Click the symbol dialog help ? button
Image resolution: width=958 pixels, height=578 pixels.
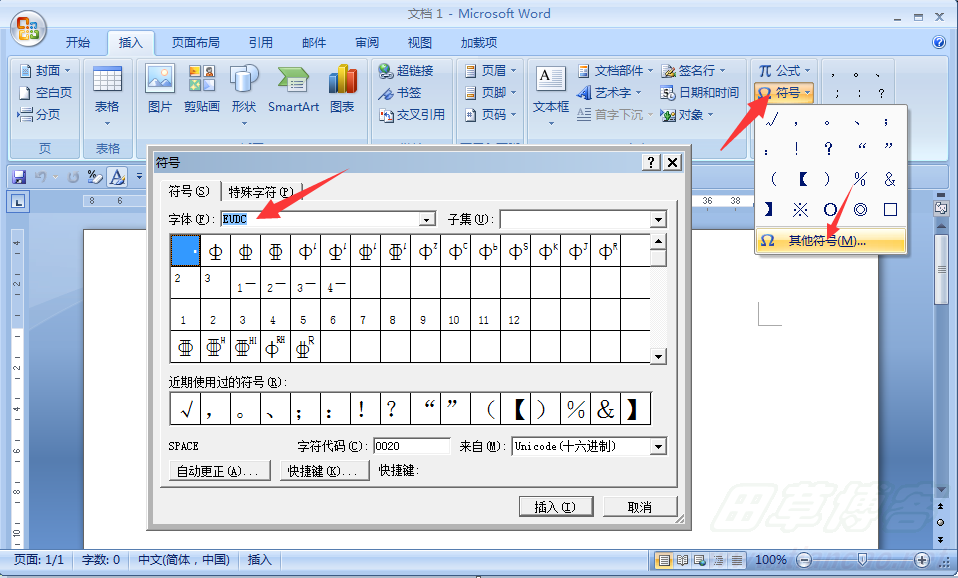click(651, 162)
